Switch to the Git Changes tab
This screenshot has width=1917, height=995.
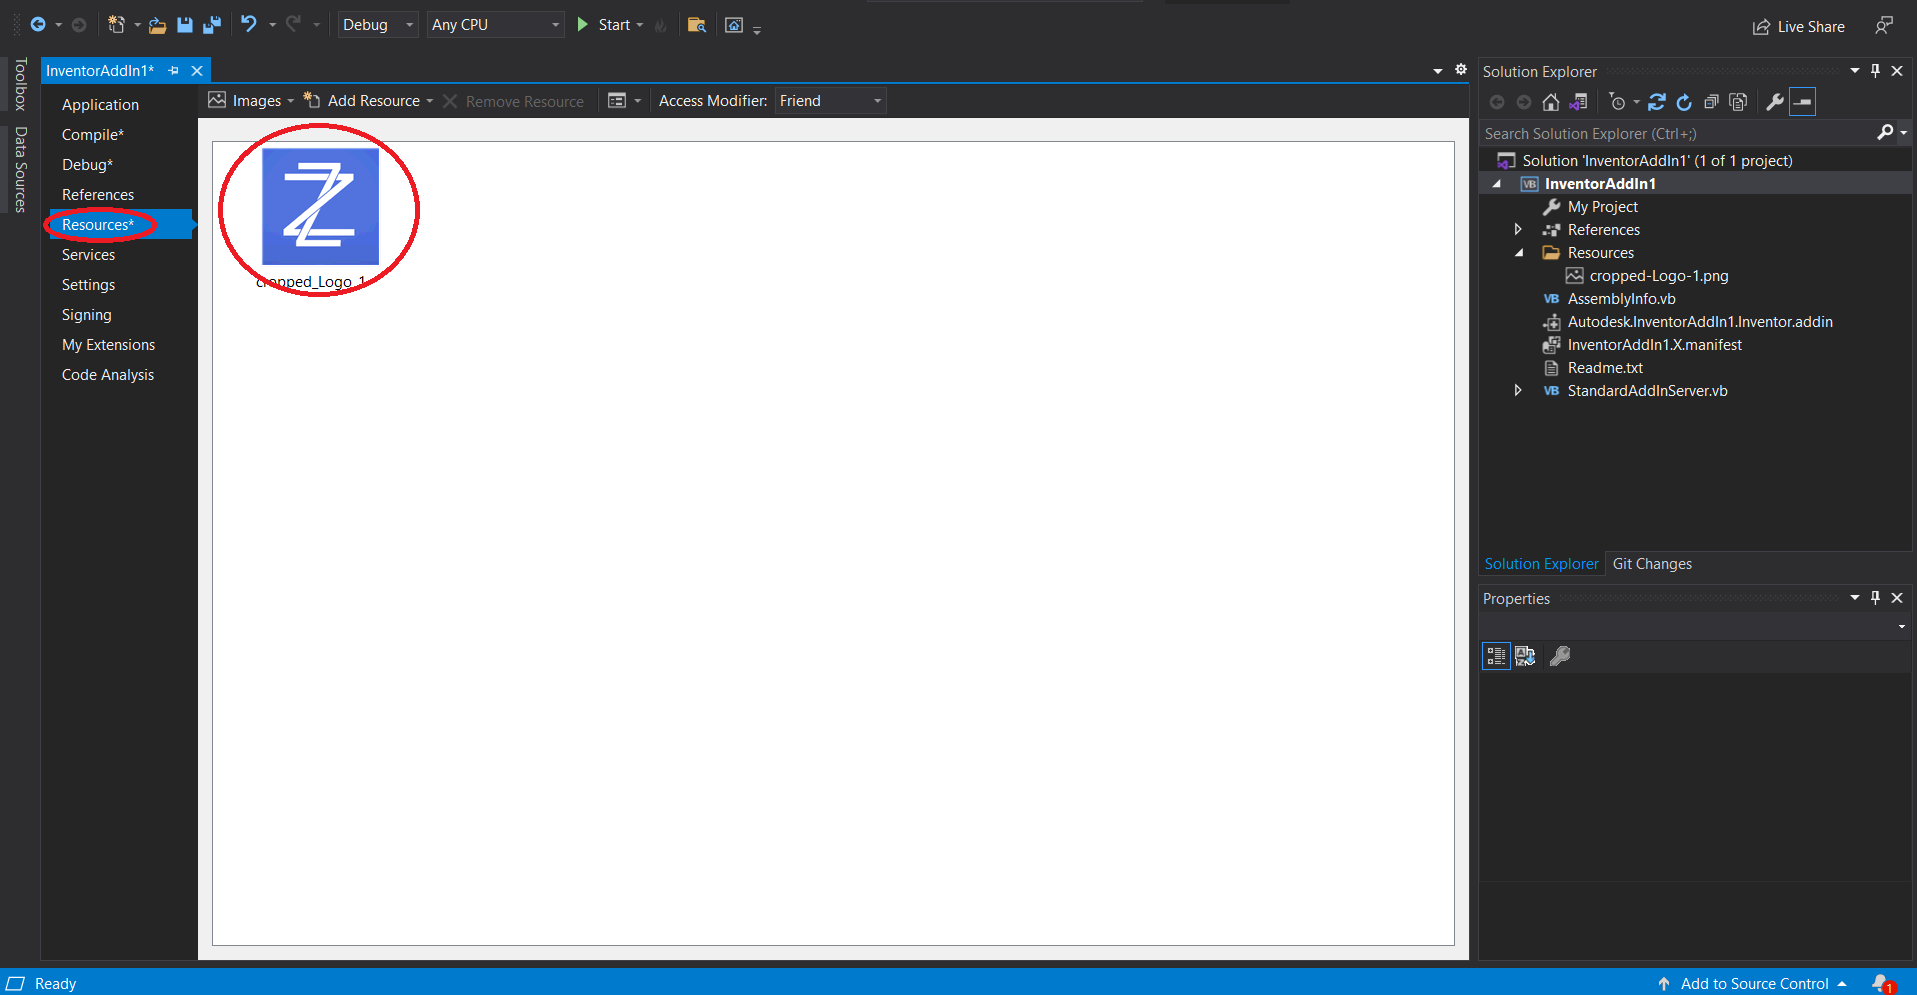(x=1652, y=563)
